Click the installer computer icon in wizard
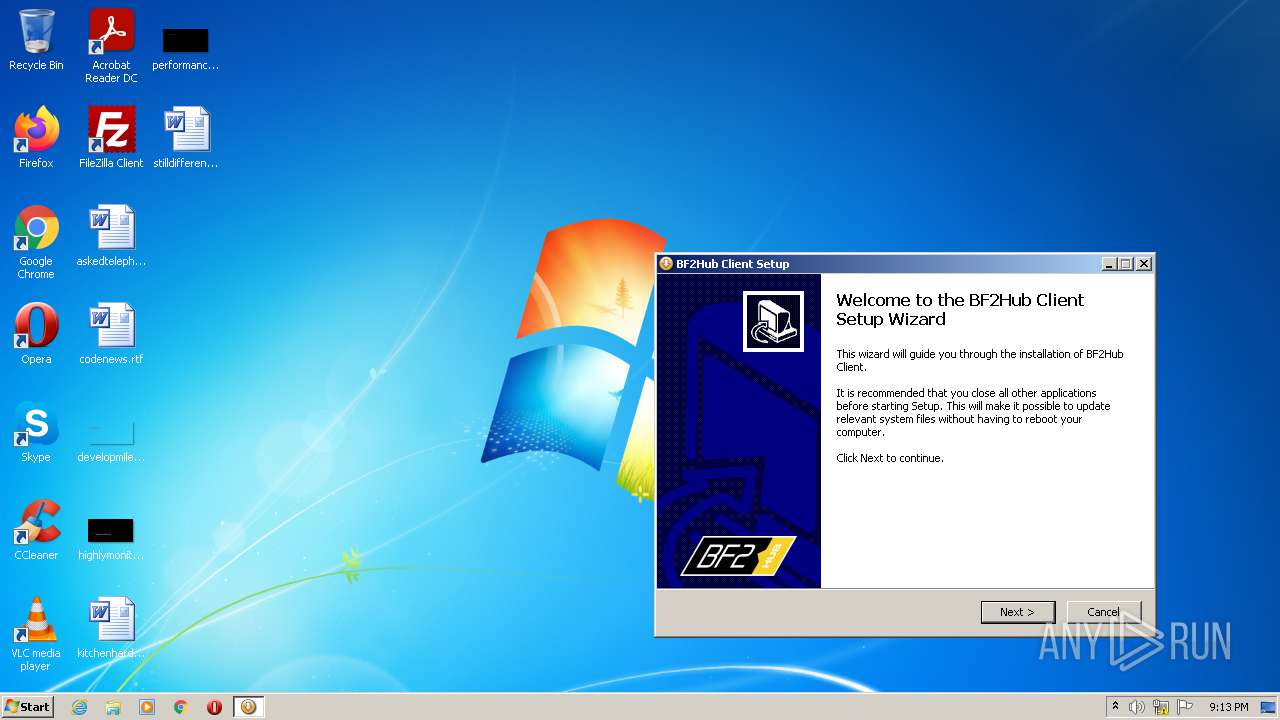Viewport: 1280px width, 720px height. [x=773, y=321]
